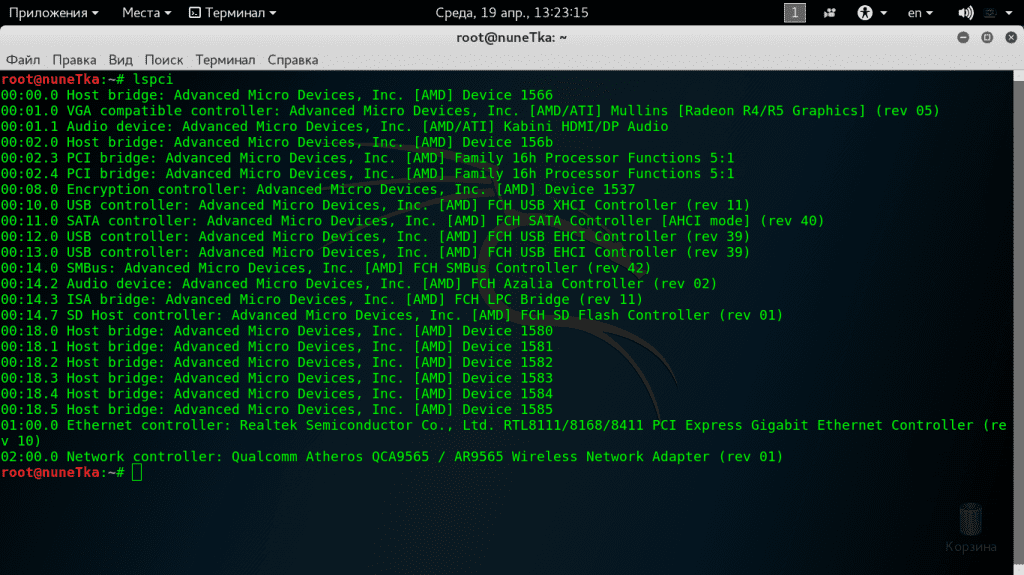
Task: Open the Файл menu
Action: pos(23,60)
